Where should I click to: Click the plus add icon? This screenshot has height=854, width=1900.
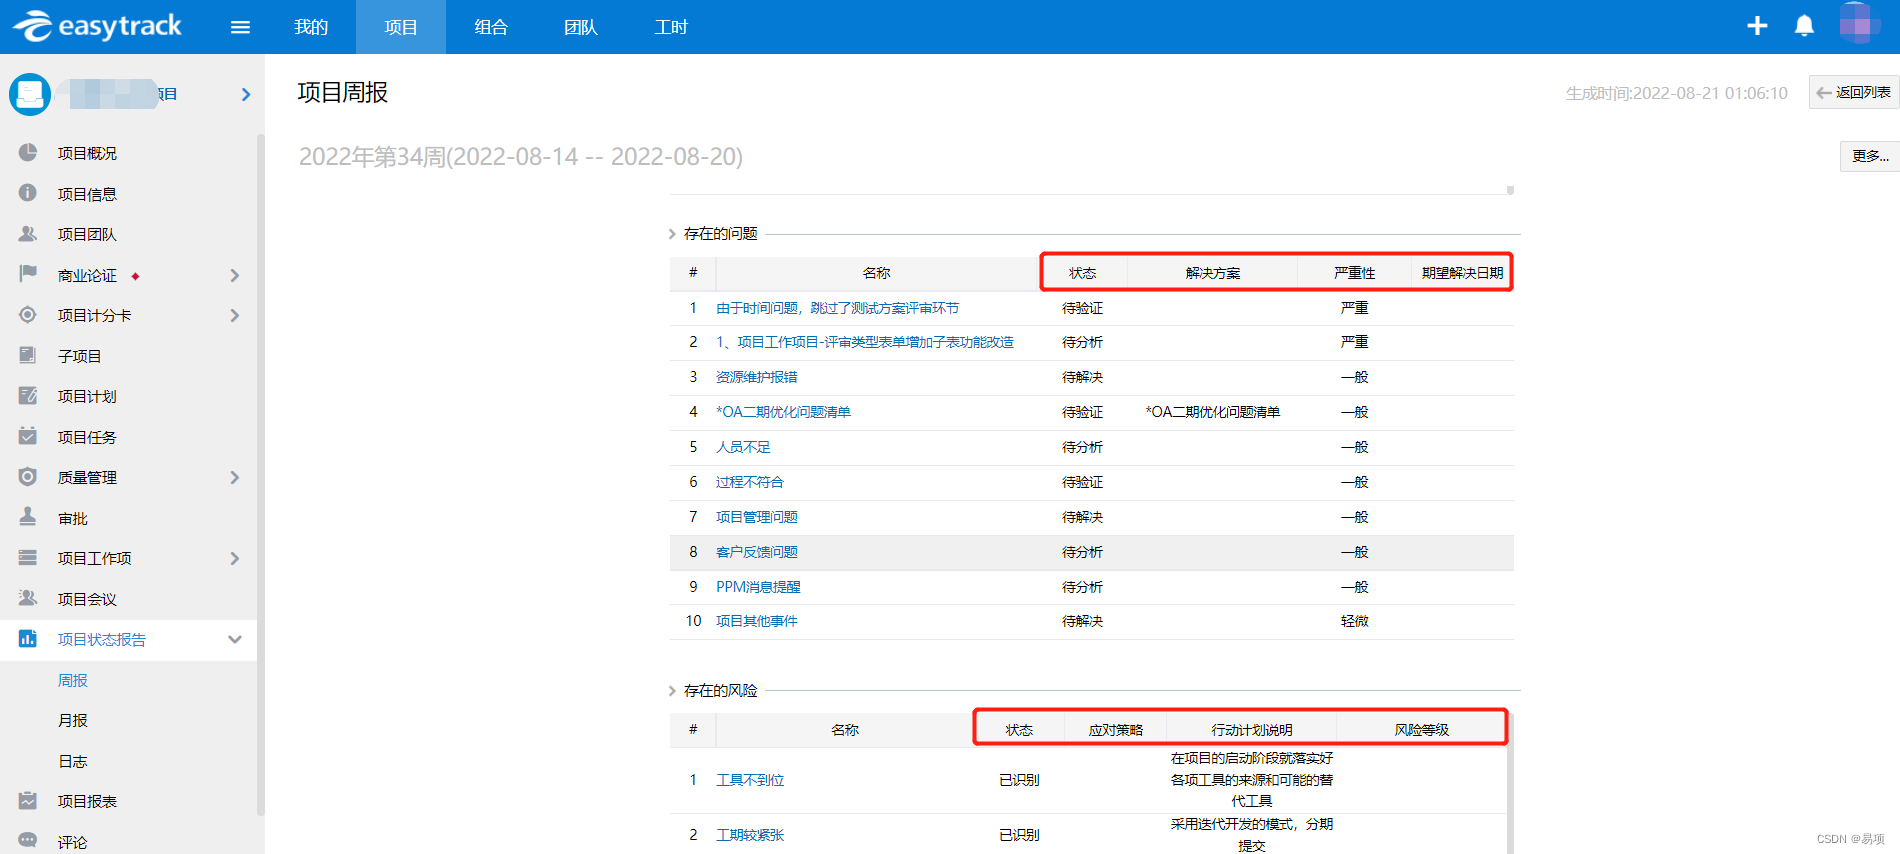pos(1757,26)
